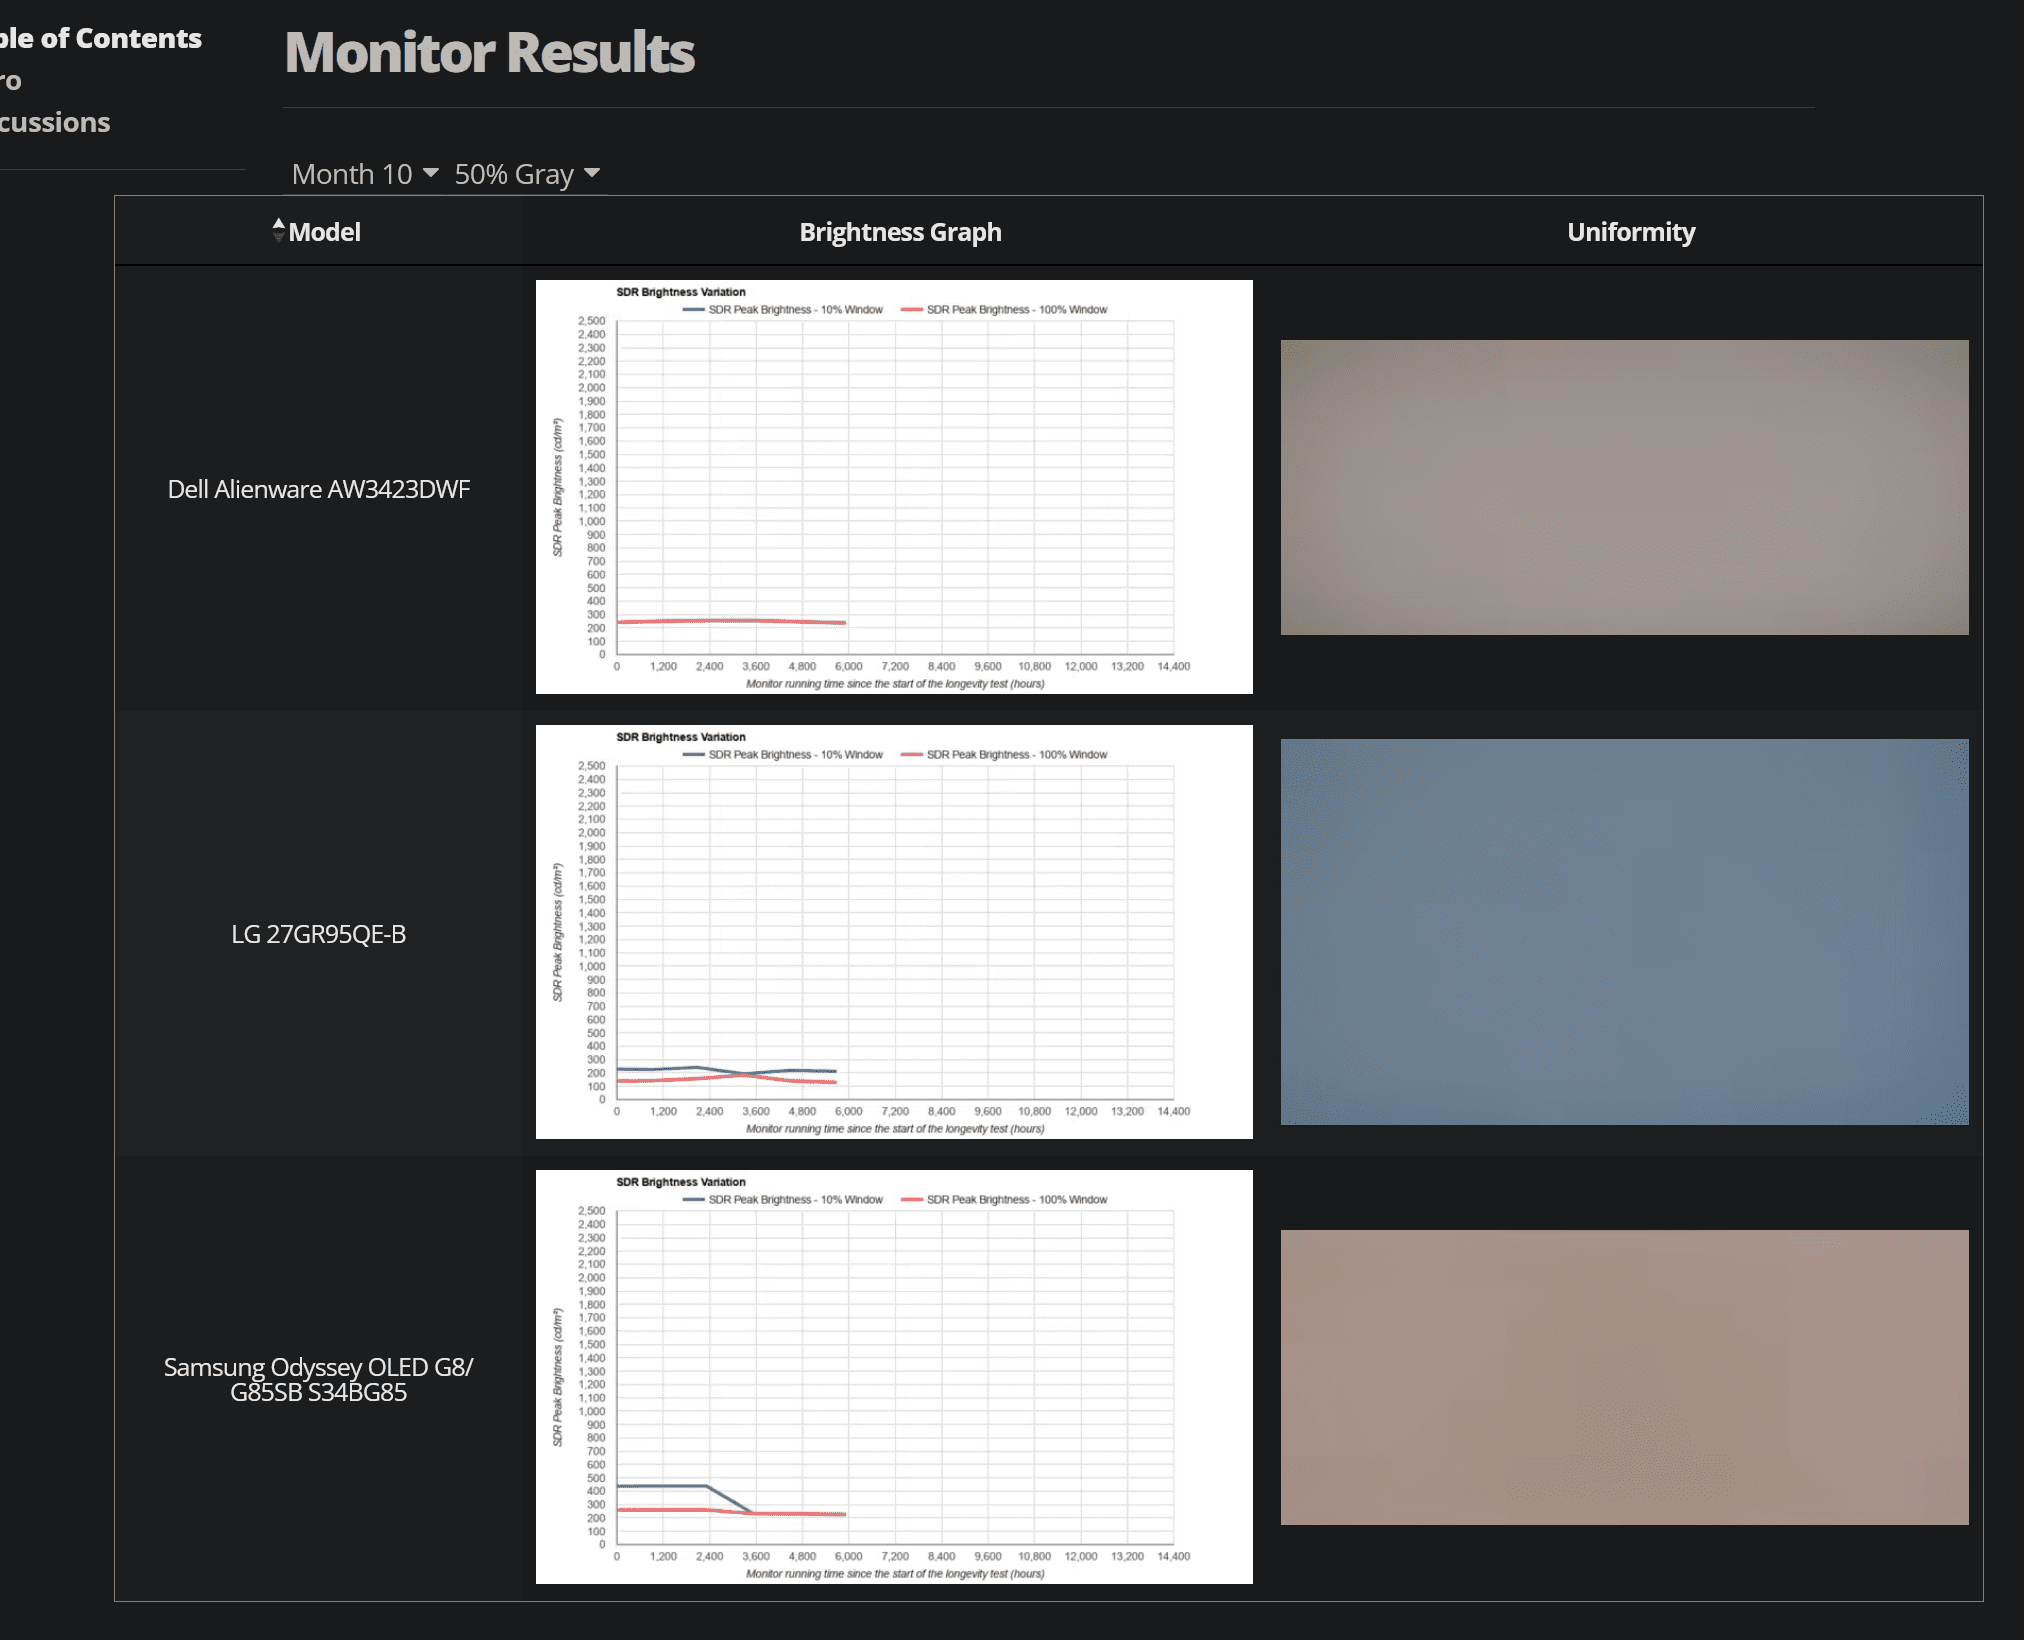Click the Samsung Odyssey OLED G8 brightness graph
2024x1640 pixels.
click(895, 1372)
